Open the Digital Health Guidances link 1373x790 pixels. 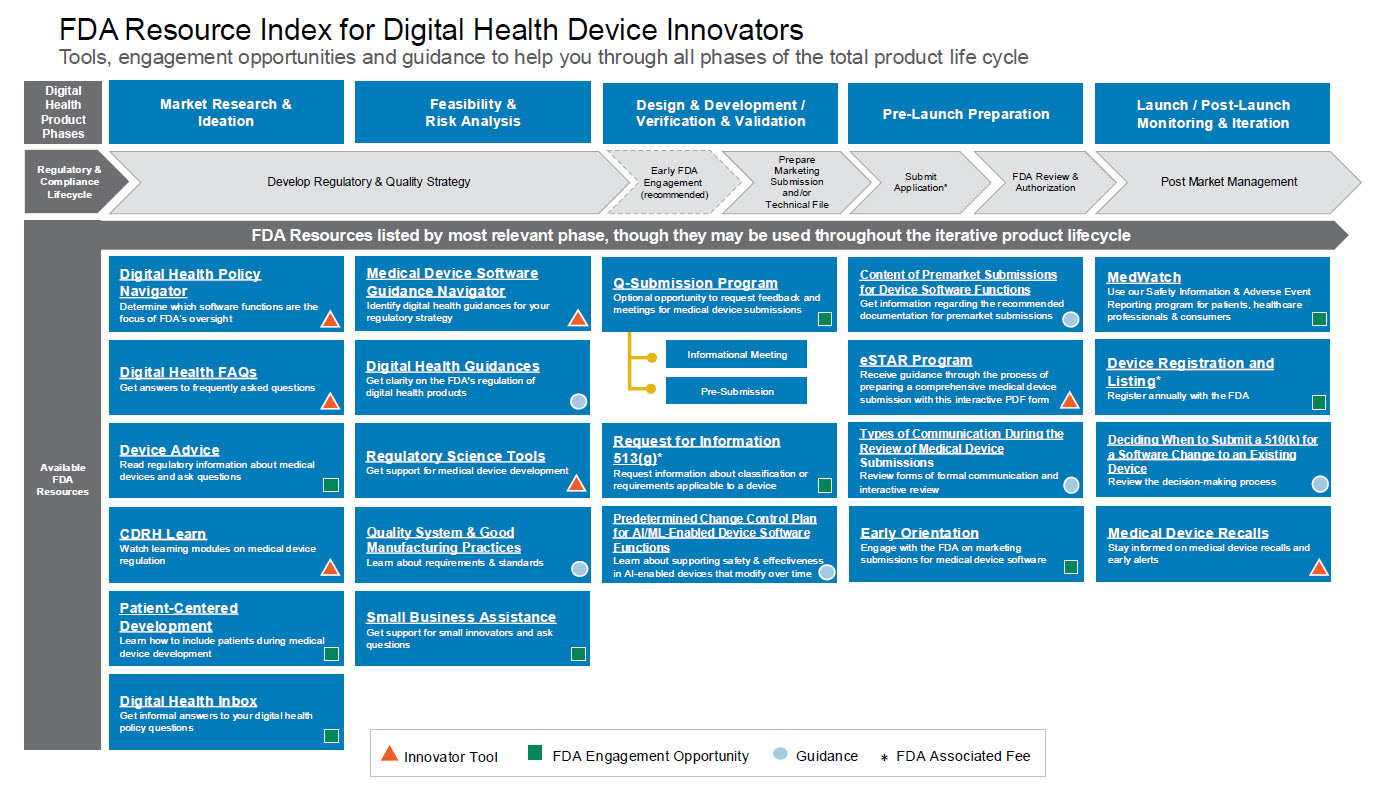pyautogui.click(x=453, y=367)
